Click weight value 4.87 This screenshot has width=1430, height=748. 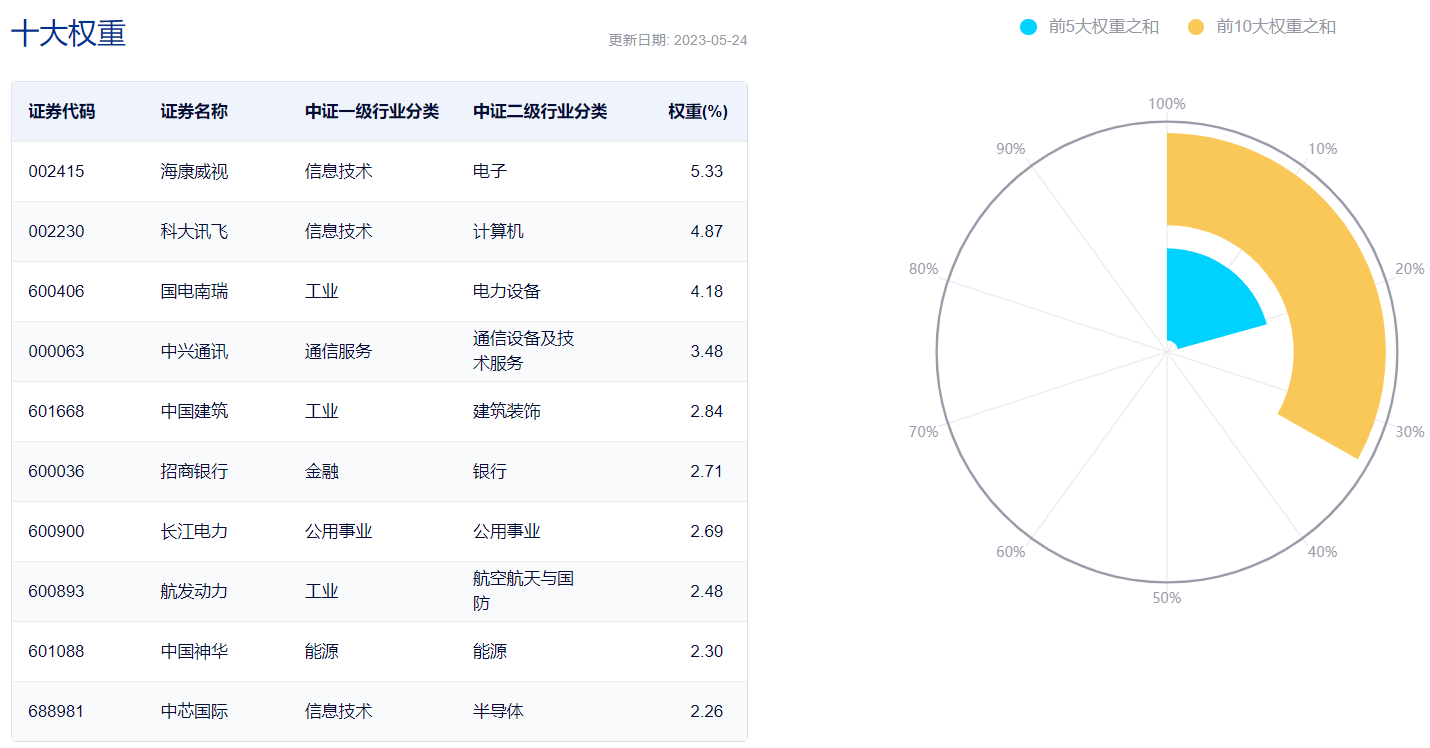pos(706,232)
